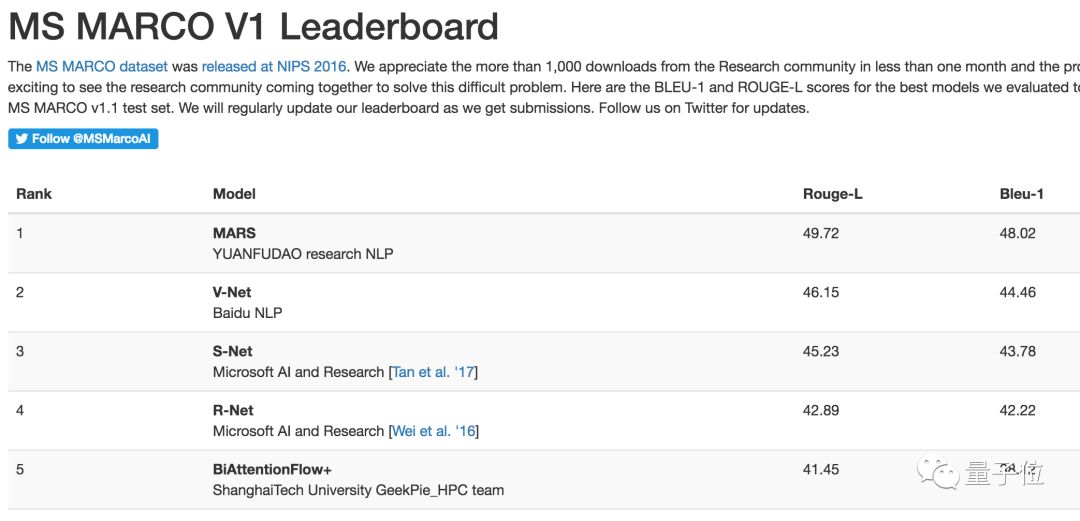The height and width of the screenshot is (521, 1080).
Task: Click the Twitter bird icon
Action: click(21, 139)
